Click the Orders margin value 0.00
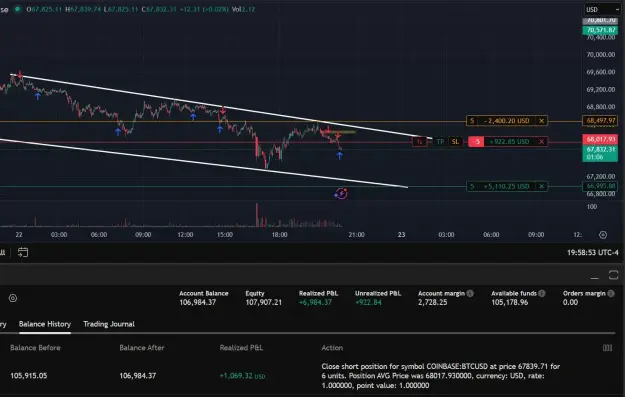Screen dimensions: 625x397 (570, 303)
